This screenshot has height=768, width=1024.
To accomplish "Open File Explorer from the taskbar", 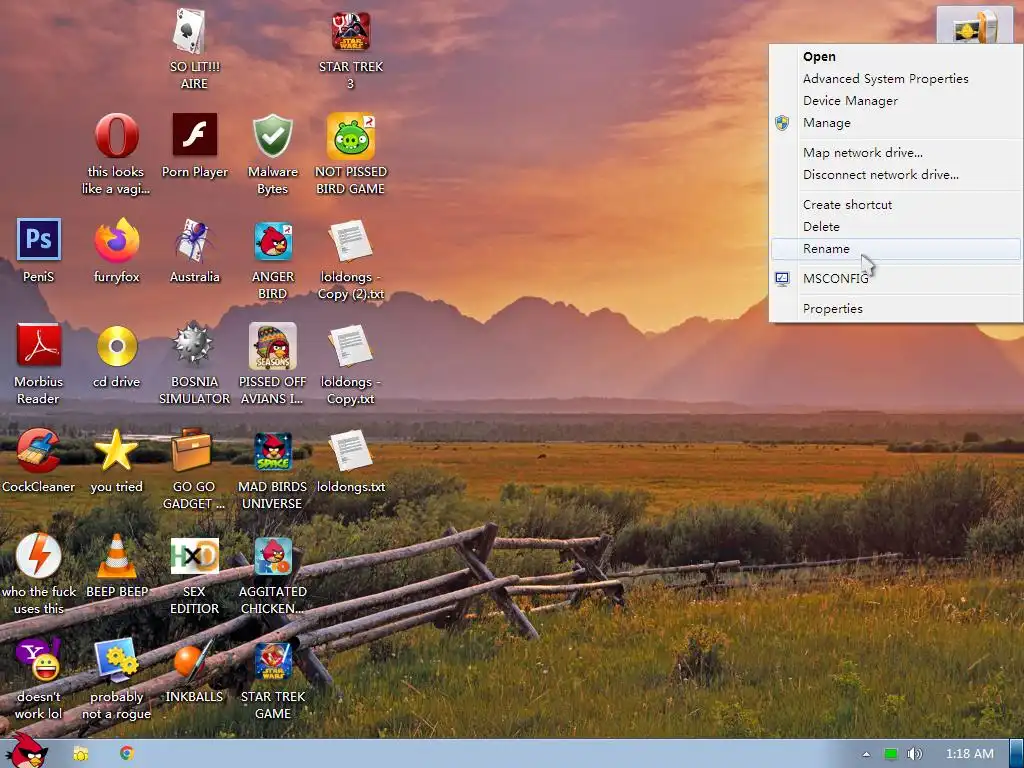I will (x=81, y=754).
